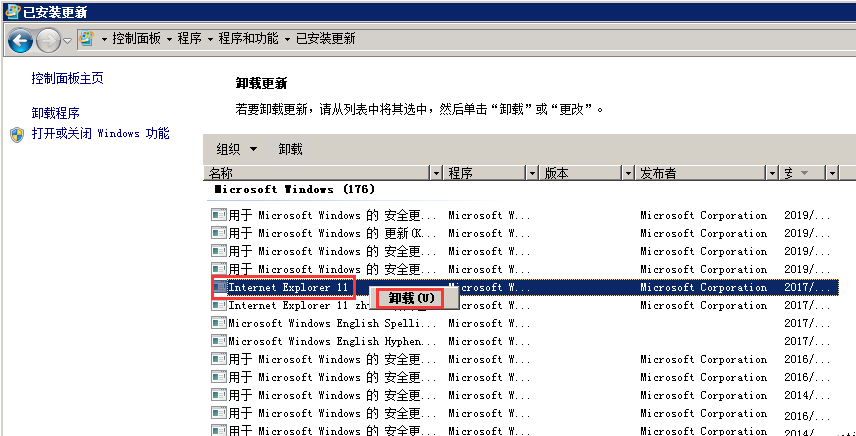Viewport: 856px width, 436px height.
Task: Expand the dropdown arrow after 程序和功能 breadcrumb
Action: [x=287, y=39]
